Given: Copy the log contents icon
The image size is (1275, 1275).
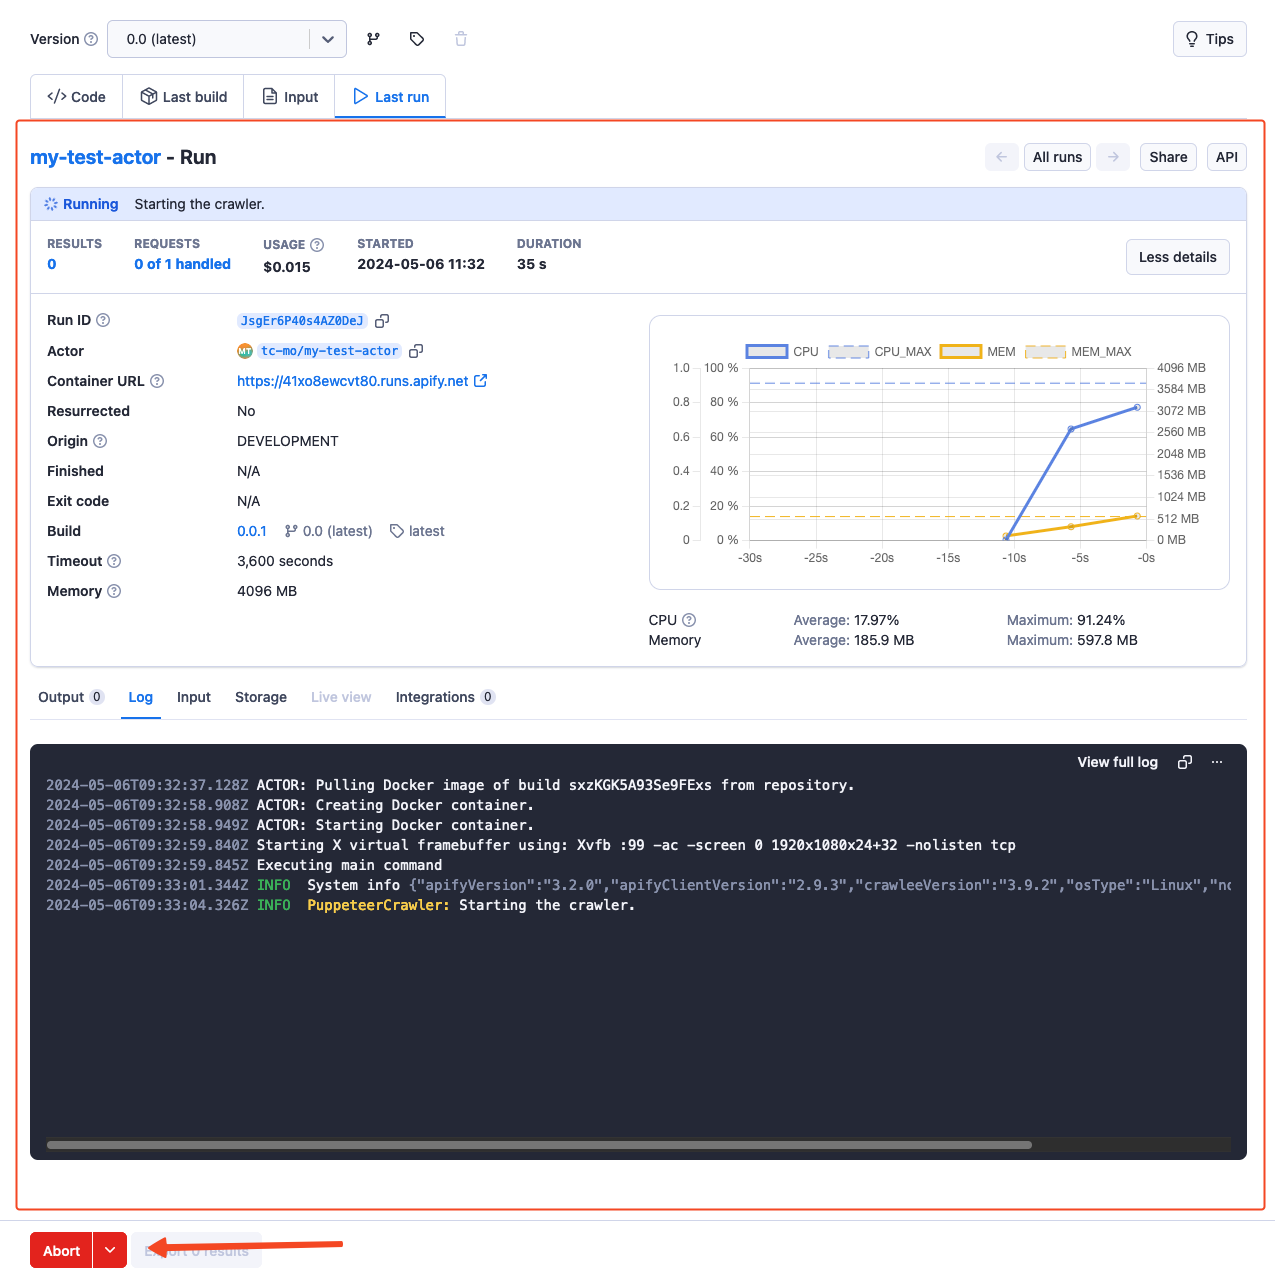Looking at the screenshot, I should (1185, 762).
